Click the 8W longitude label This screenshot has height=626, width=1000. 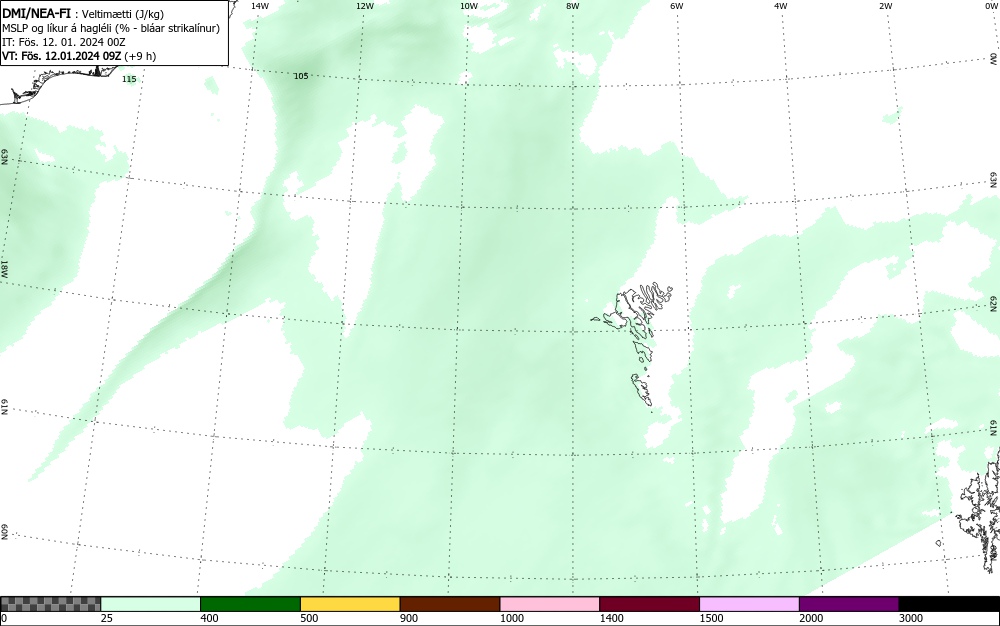(x=573, y=6)
